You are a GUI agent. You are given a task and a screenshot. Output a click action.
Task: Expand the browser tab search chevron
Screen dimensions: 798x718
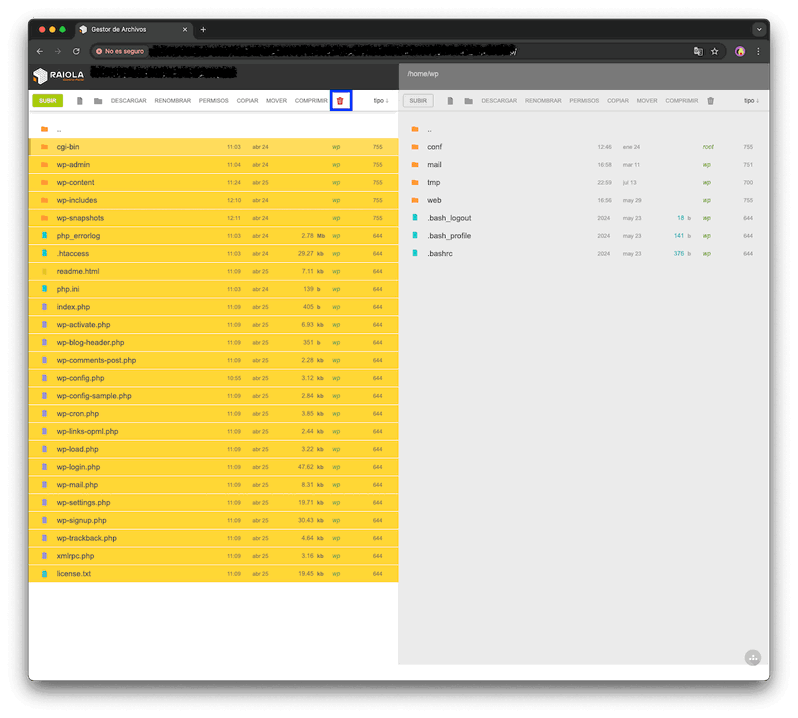759,30
